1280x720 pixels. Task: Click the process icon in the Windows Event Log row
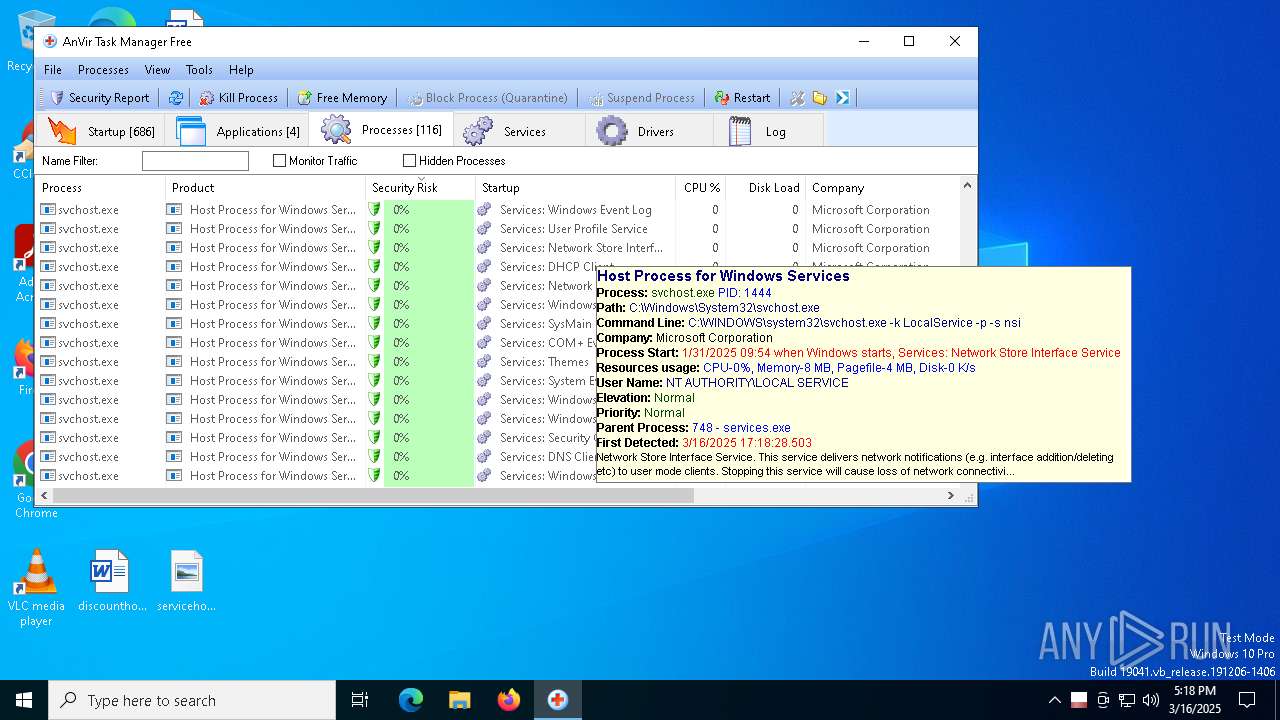click(48, 210)
